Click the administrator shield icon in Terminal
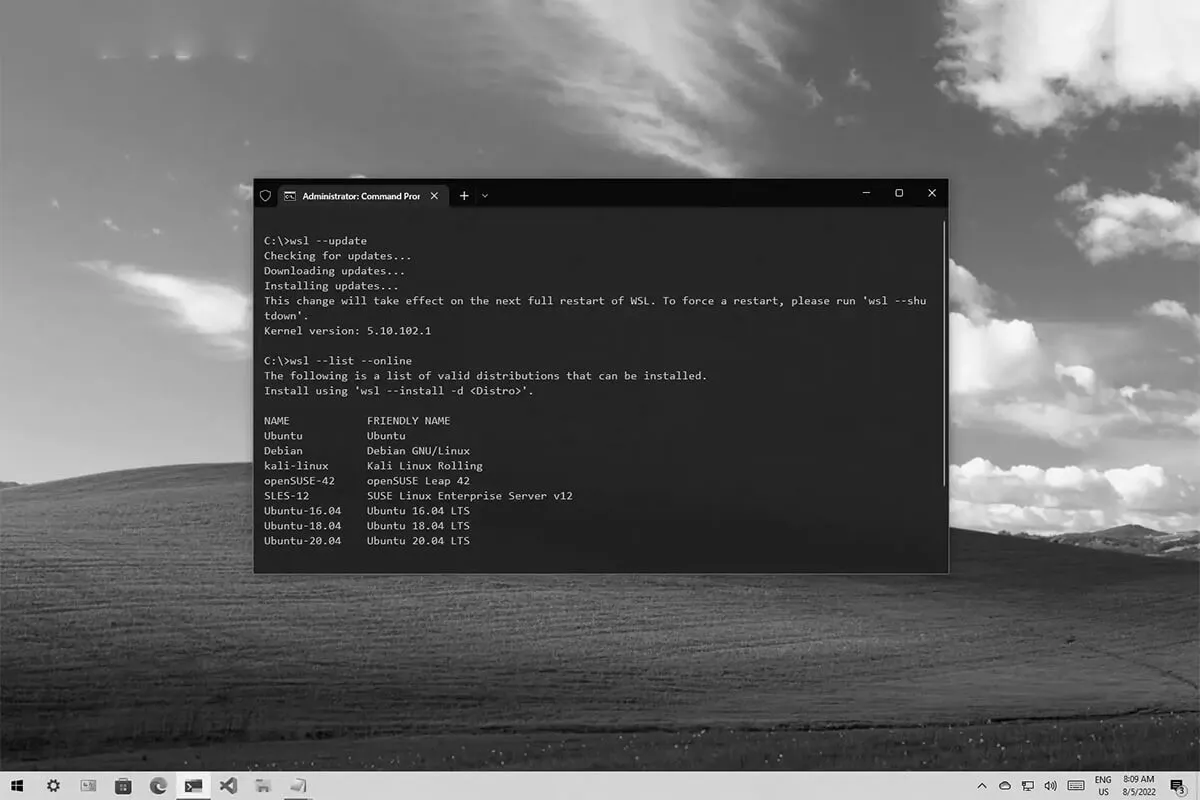The height and width of the screenshot is (800, 1200). (x=265, y=196)
